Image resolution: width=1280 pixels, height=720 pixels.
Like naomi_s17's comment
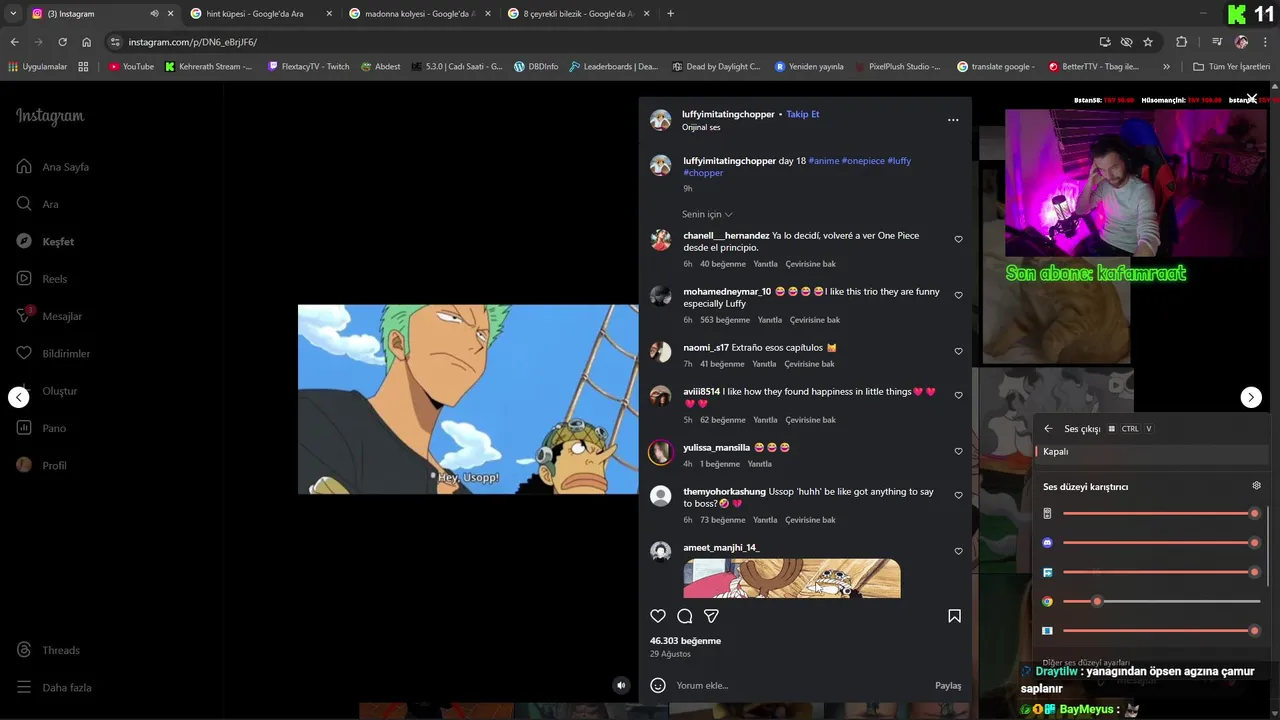(x=958, y=352)
